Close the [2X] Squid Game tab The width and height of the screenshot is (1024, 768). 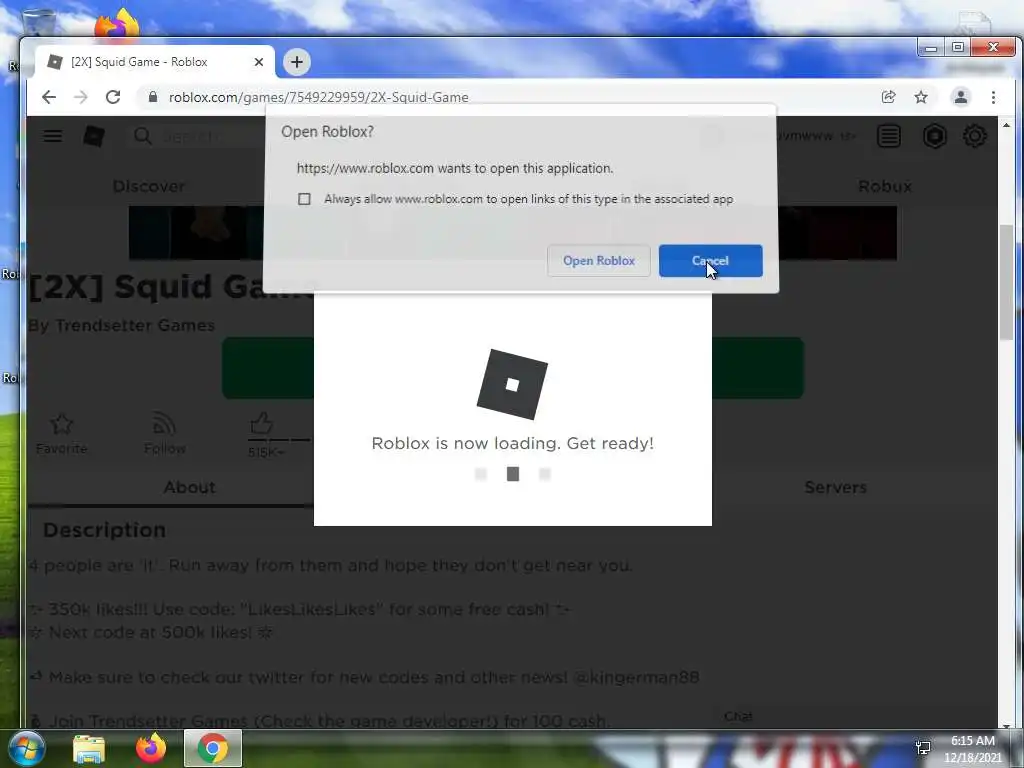(259, 62)
